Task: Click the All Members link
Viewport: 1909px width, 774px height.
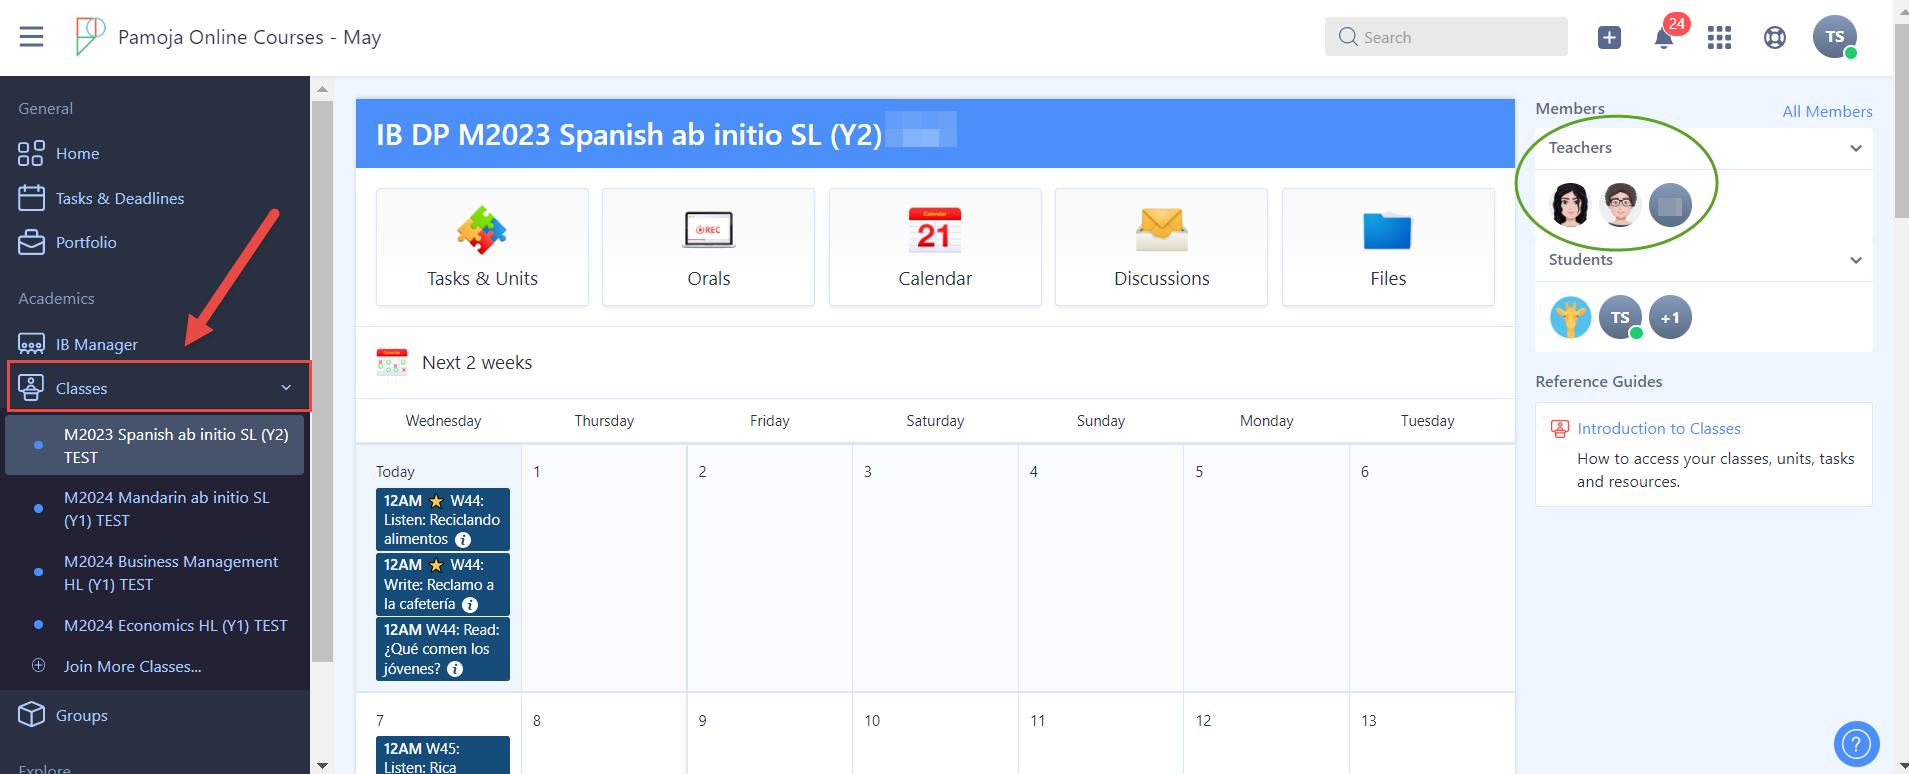Action: click(1826, 111)
